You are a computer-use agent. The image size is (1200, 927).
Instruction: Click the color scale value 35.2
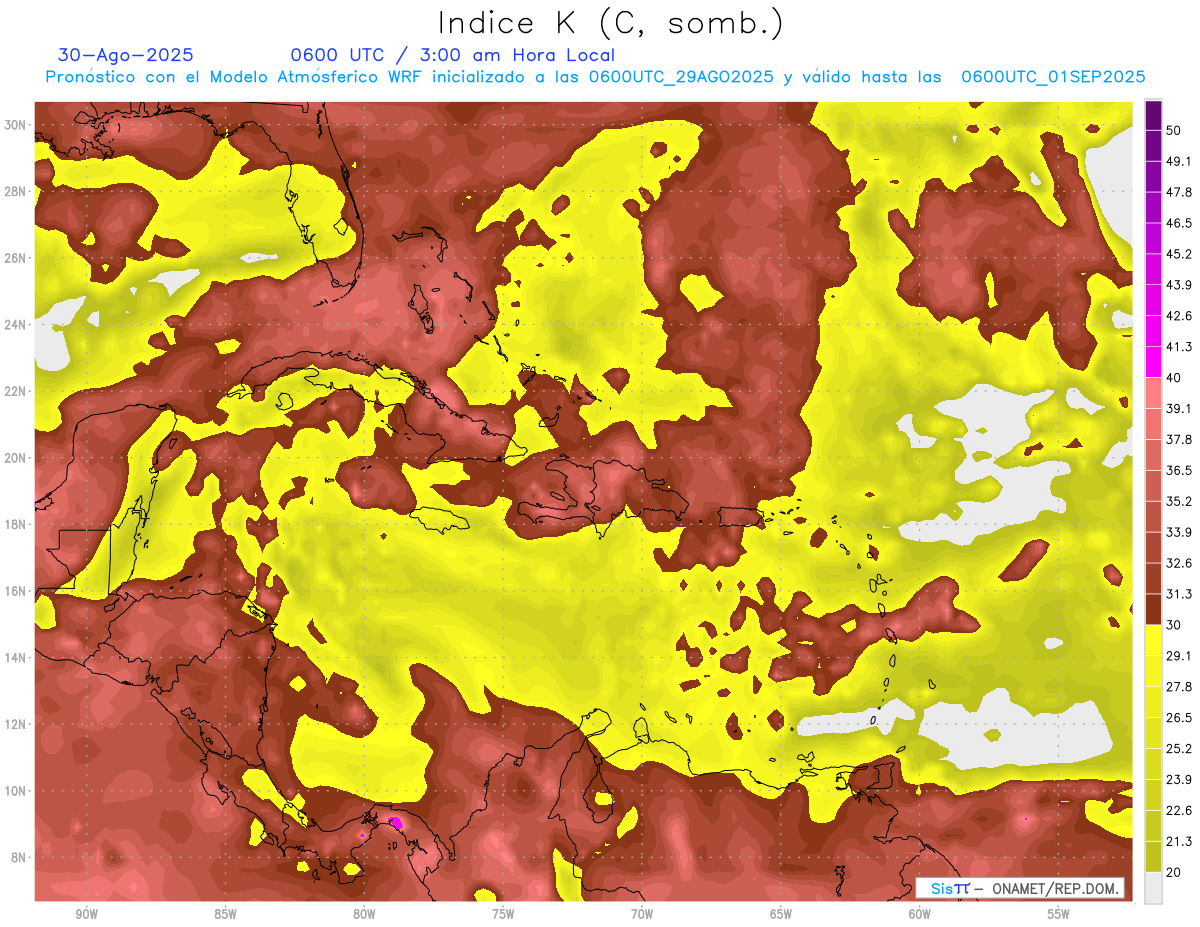[1179, 501]
